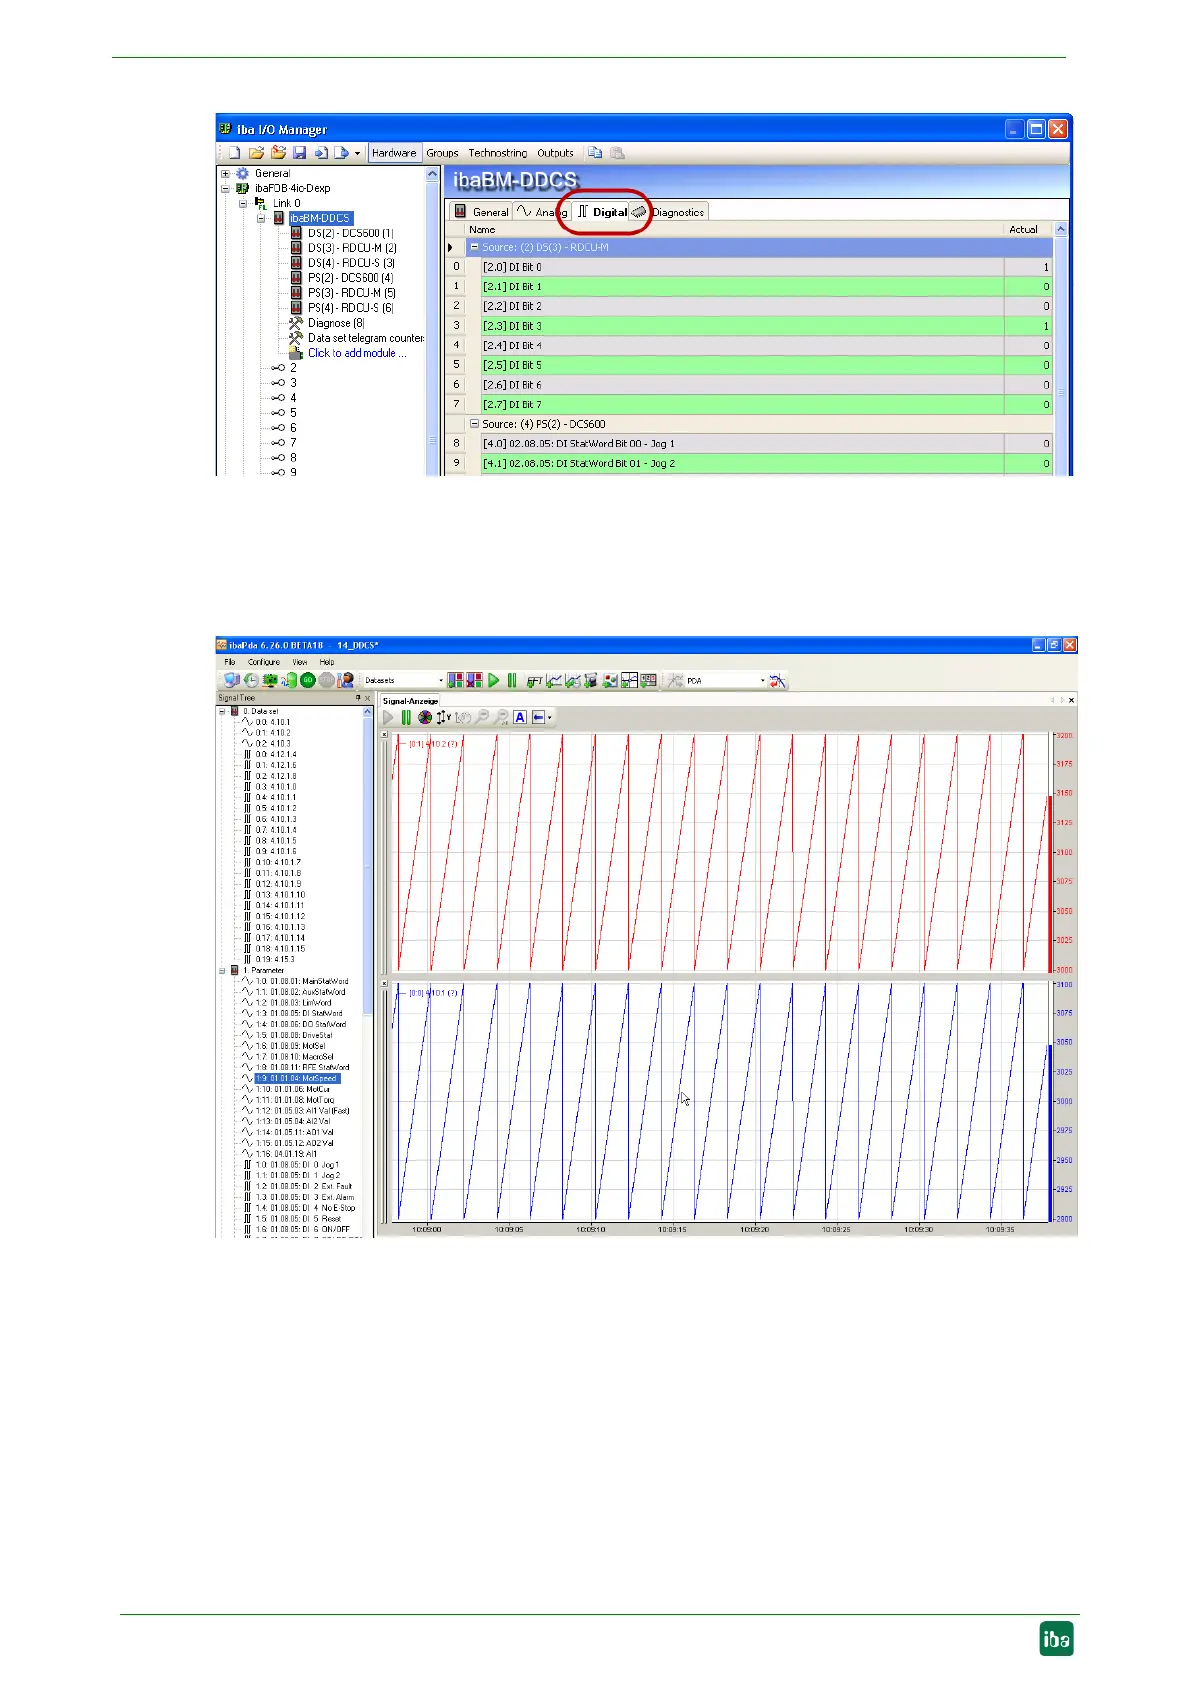Click the green GO start acquisition icon

tap(307, 680)
